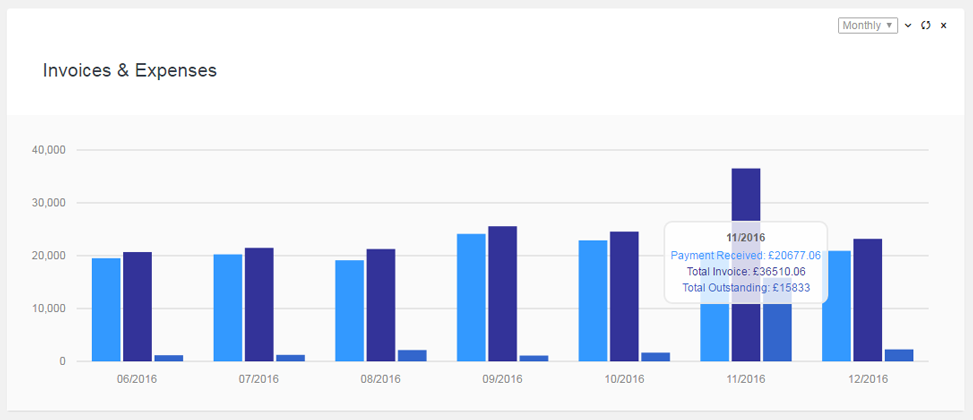Select 06/2016 Payment Received light blue bar
The width and height of the screenshot is (973, 420).
(106, 309)
